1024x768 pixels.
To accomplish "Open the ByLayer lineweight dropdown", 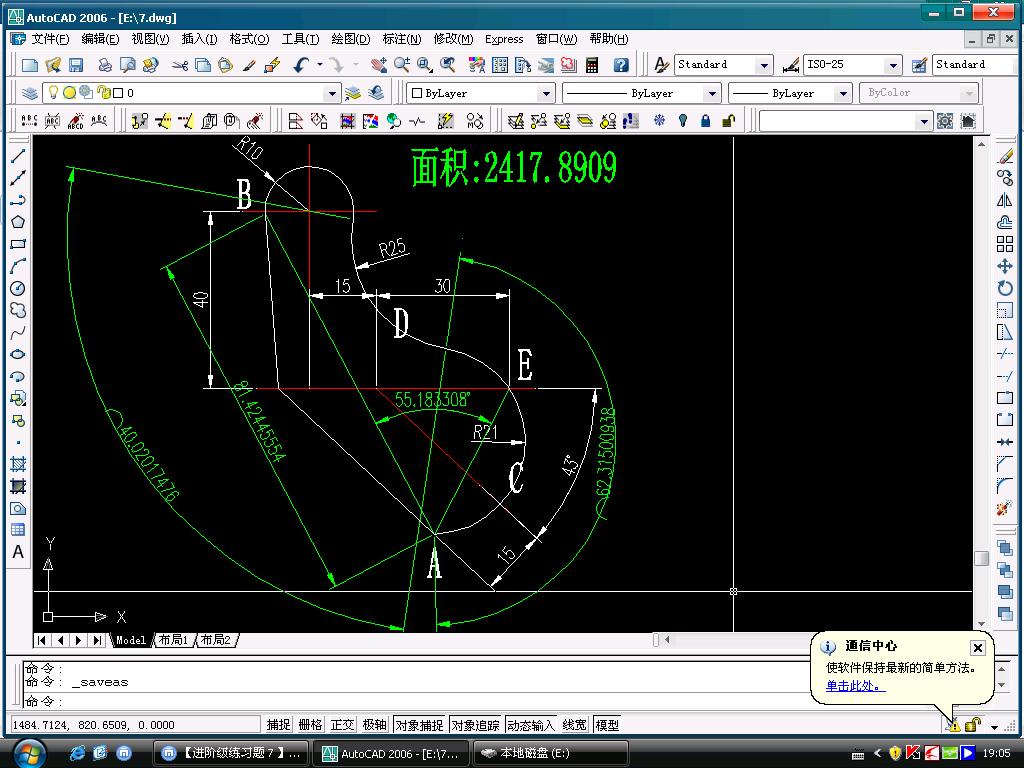I will (843, 93).
